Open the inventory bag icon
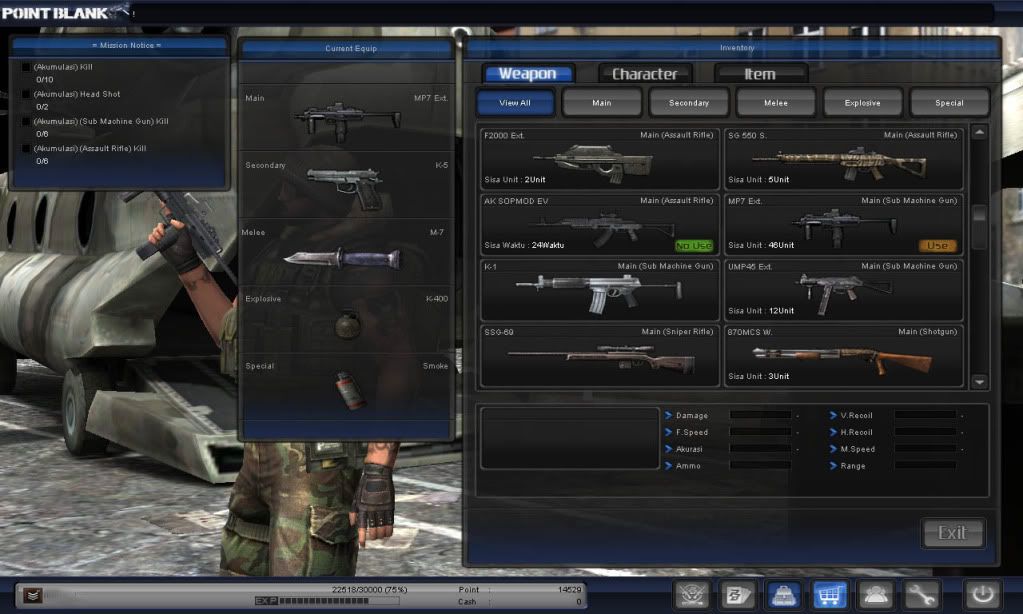This screenshot has width=1023, height=614. coord(784,594)
